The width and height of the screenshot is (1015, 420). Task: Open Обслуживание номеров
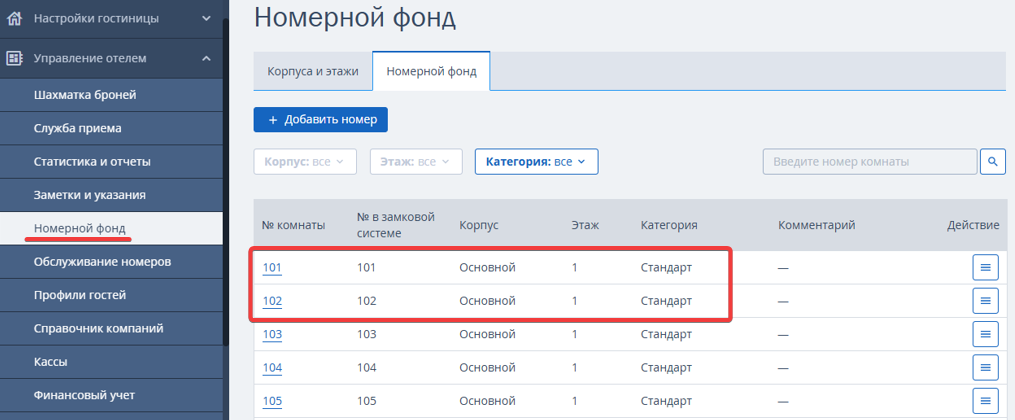pyautogui.click(x=111, y=262)
